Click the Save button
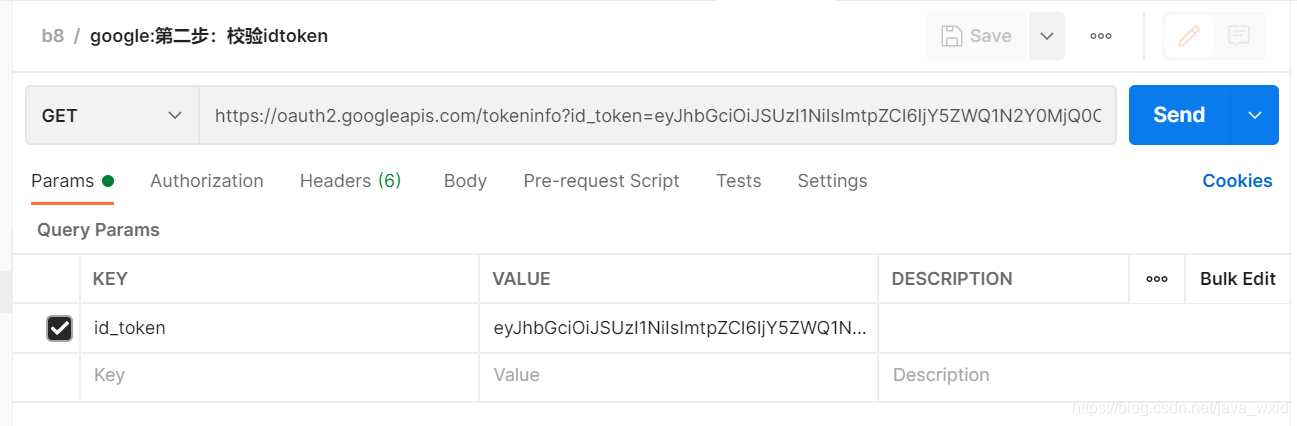The height and width of the screenshot is (426, 1297). click(977, 36)
